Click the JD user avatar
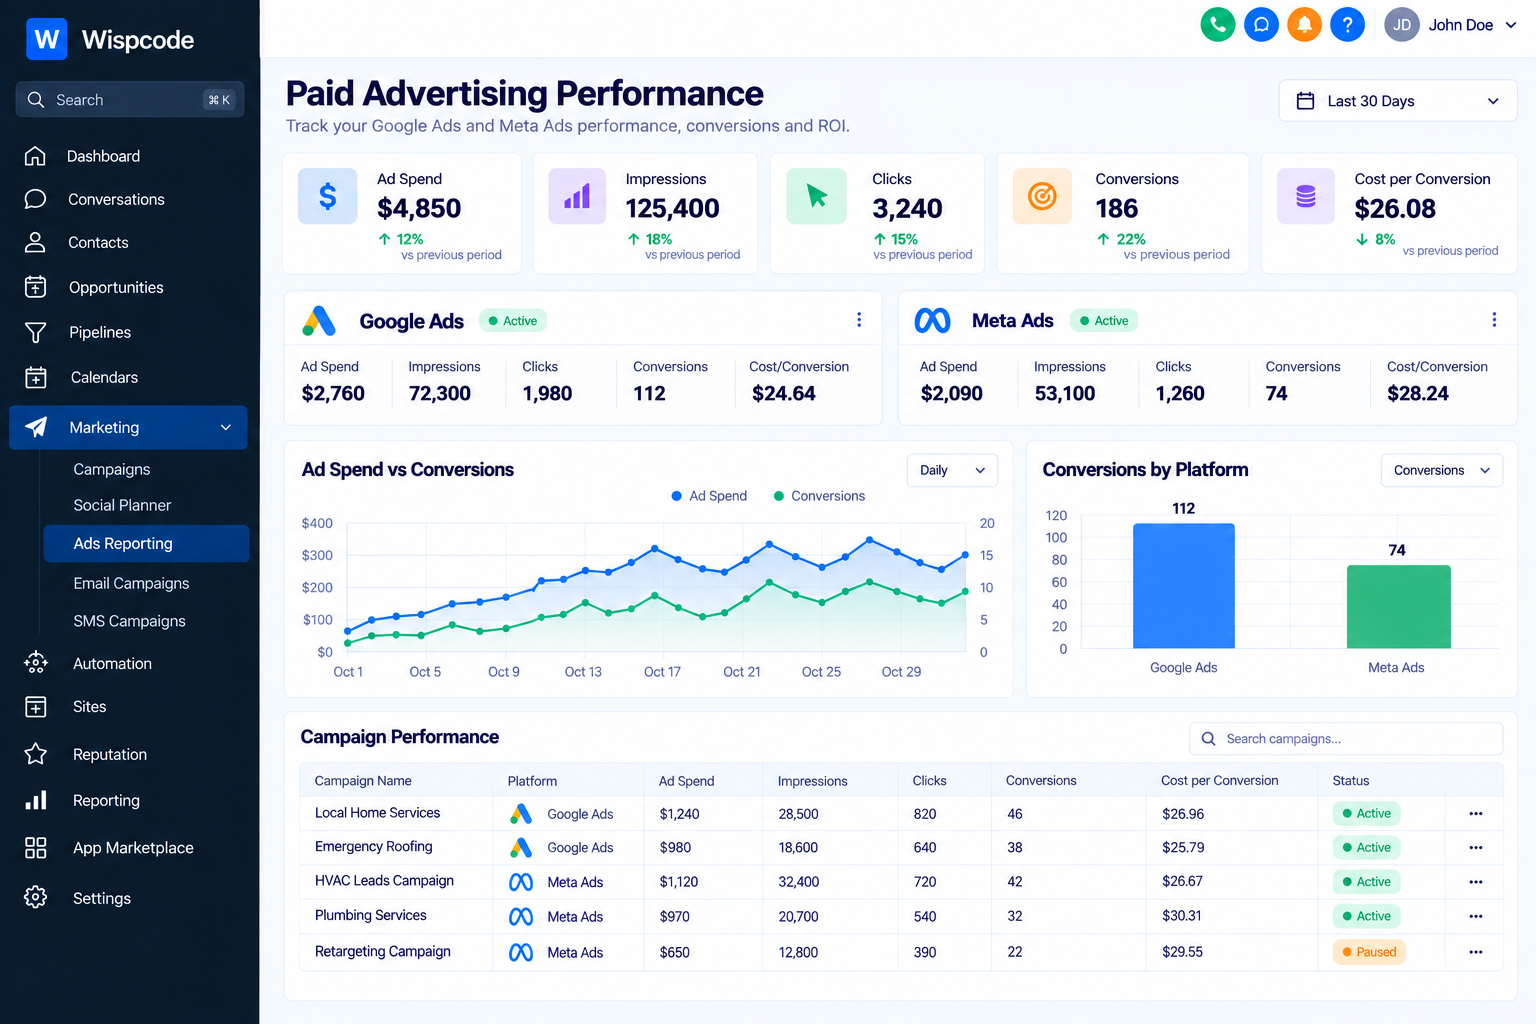Screen dimensions: 1536x1024 pyautogui.click(x=1402, y=25)
